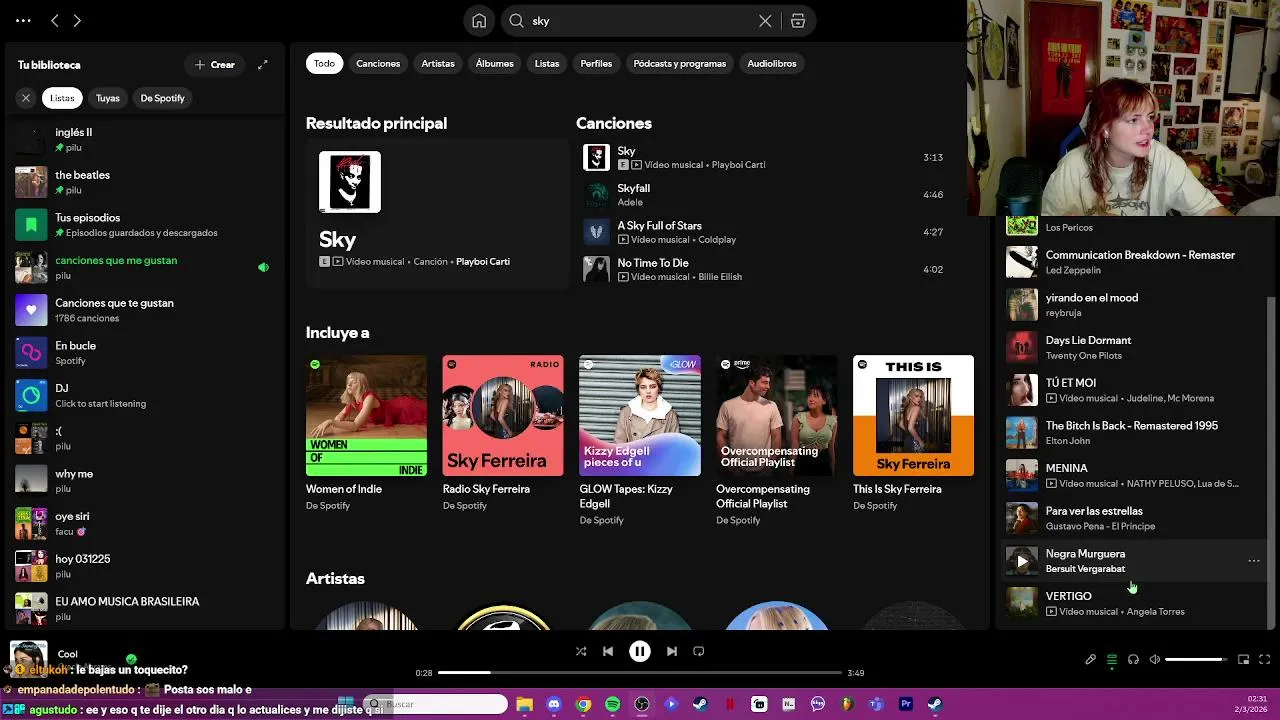Open the miniplayer
Viewport: 1280px width, 720px height.
[x=1243, y=659]
